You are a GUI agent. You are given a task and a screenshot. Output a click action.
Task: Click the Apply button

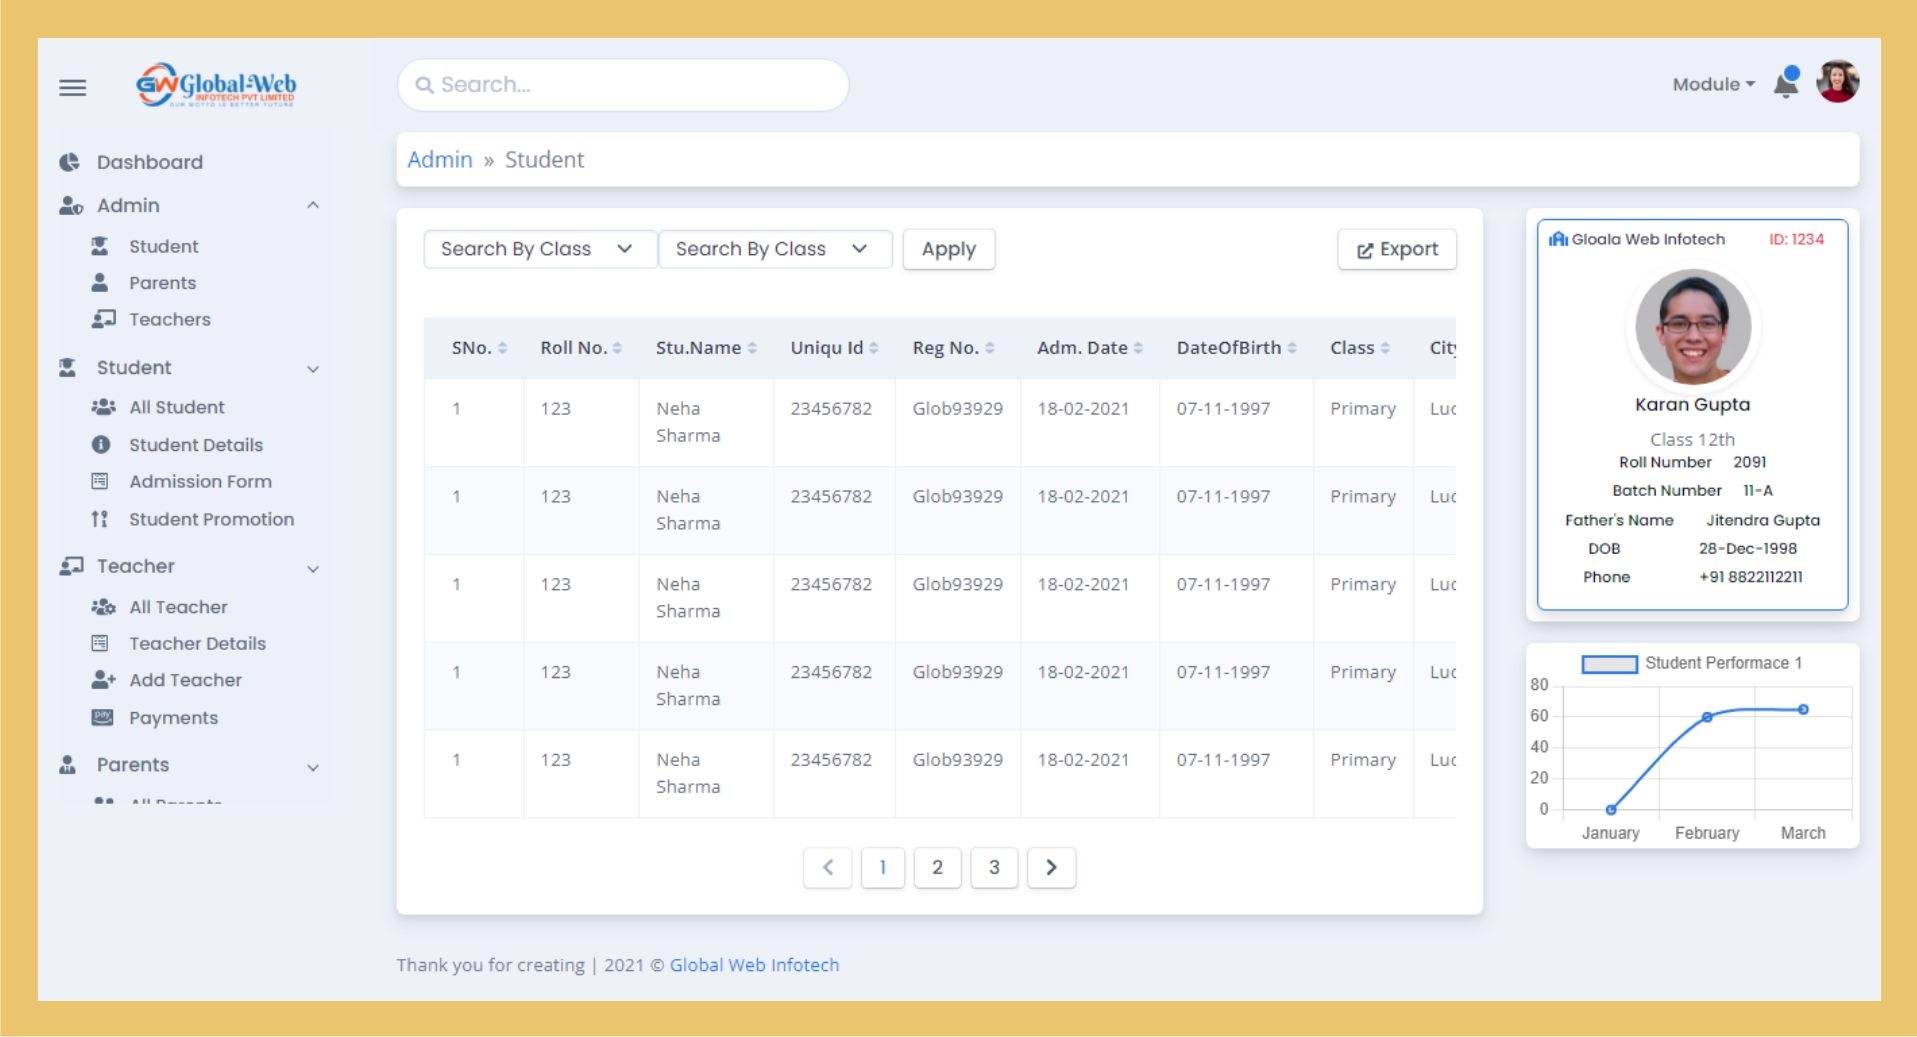pyautogui.click(x=949, y=249)
